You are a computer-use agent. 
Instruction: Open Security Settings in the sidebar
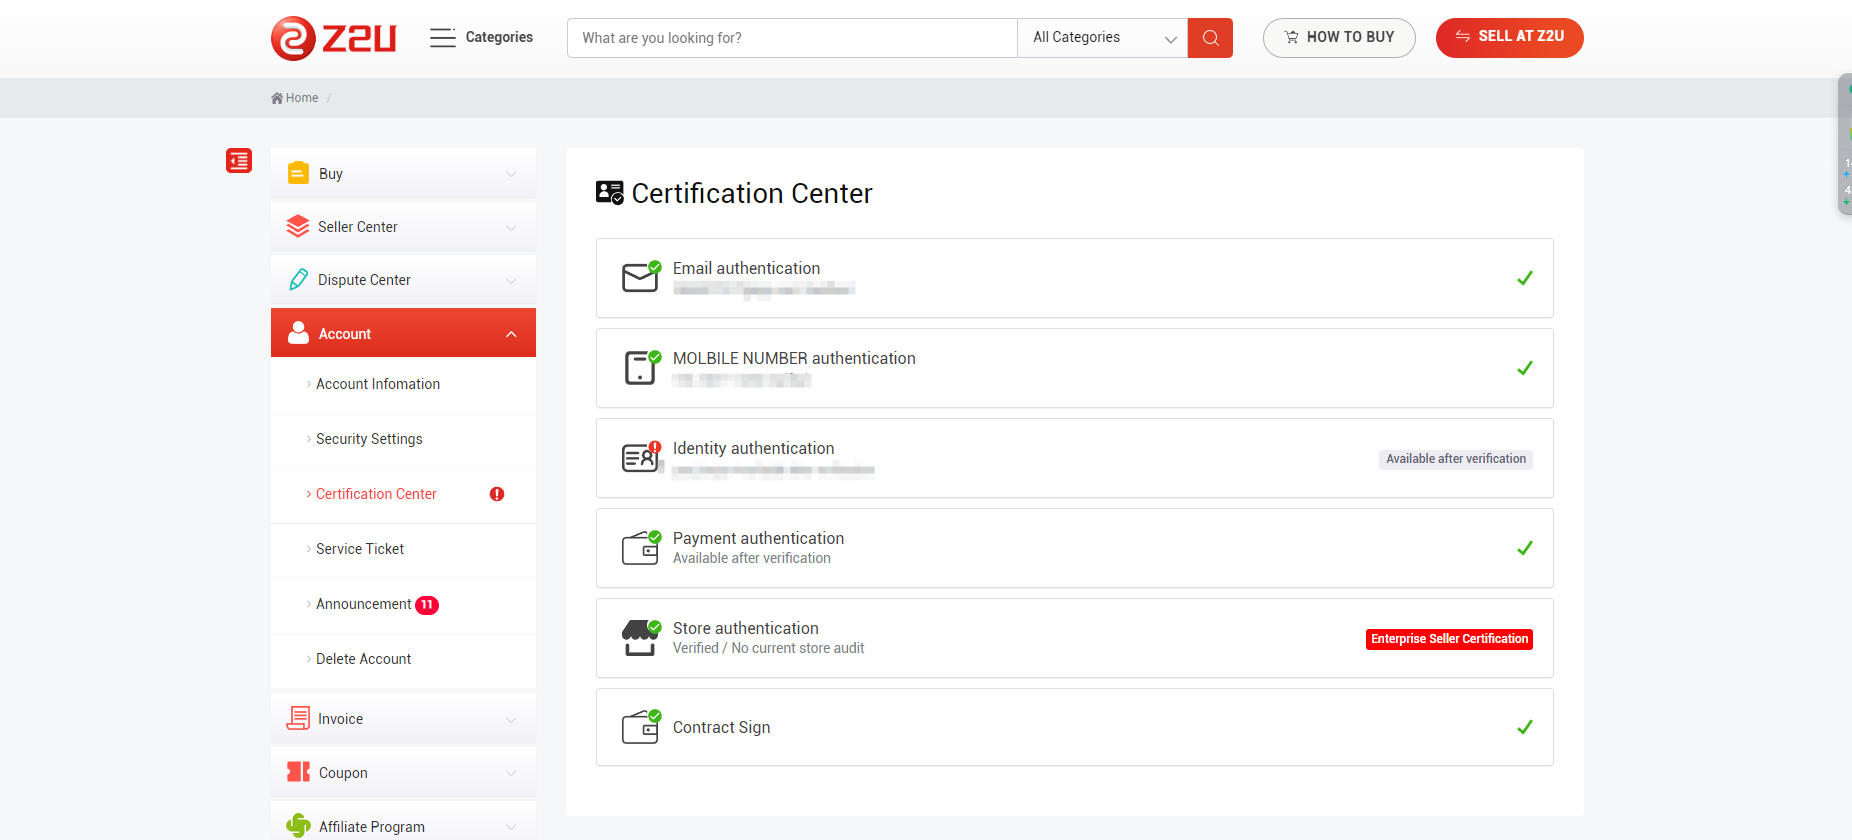coord(369,439)
